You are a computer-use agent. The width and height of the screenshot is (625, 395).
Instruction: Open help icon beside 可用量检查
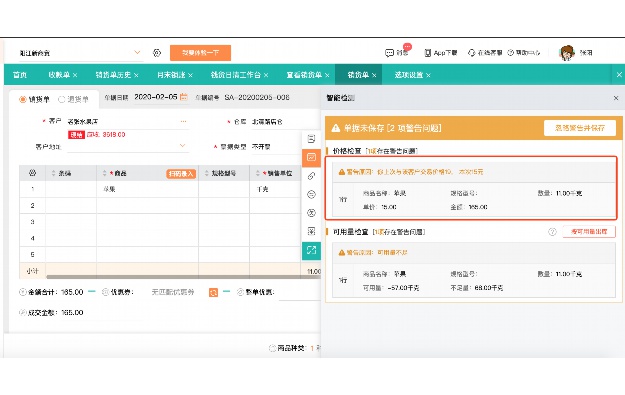tap(552, 232)
